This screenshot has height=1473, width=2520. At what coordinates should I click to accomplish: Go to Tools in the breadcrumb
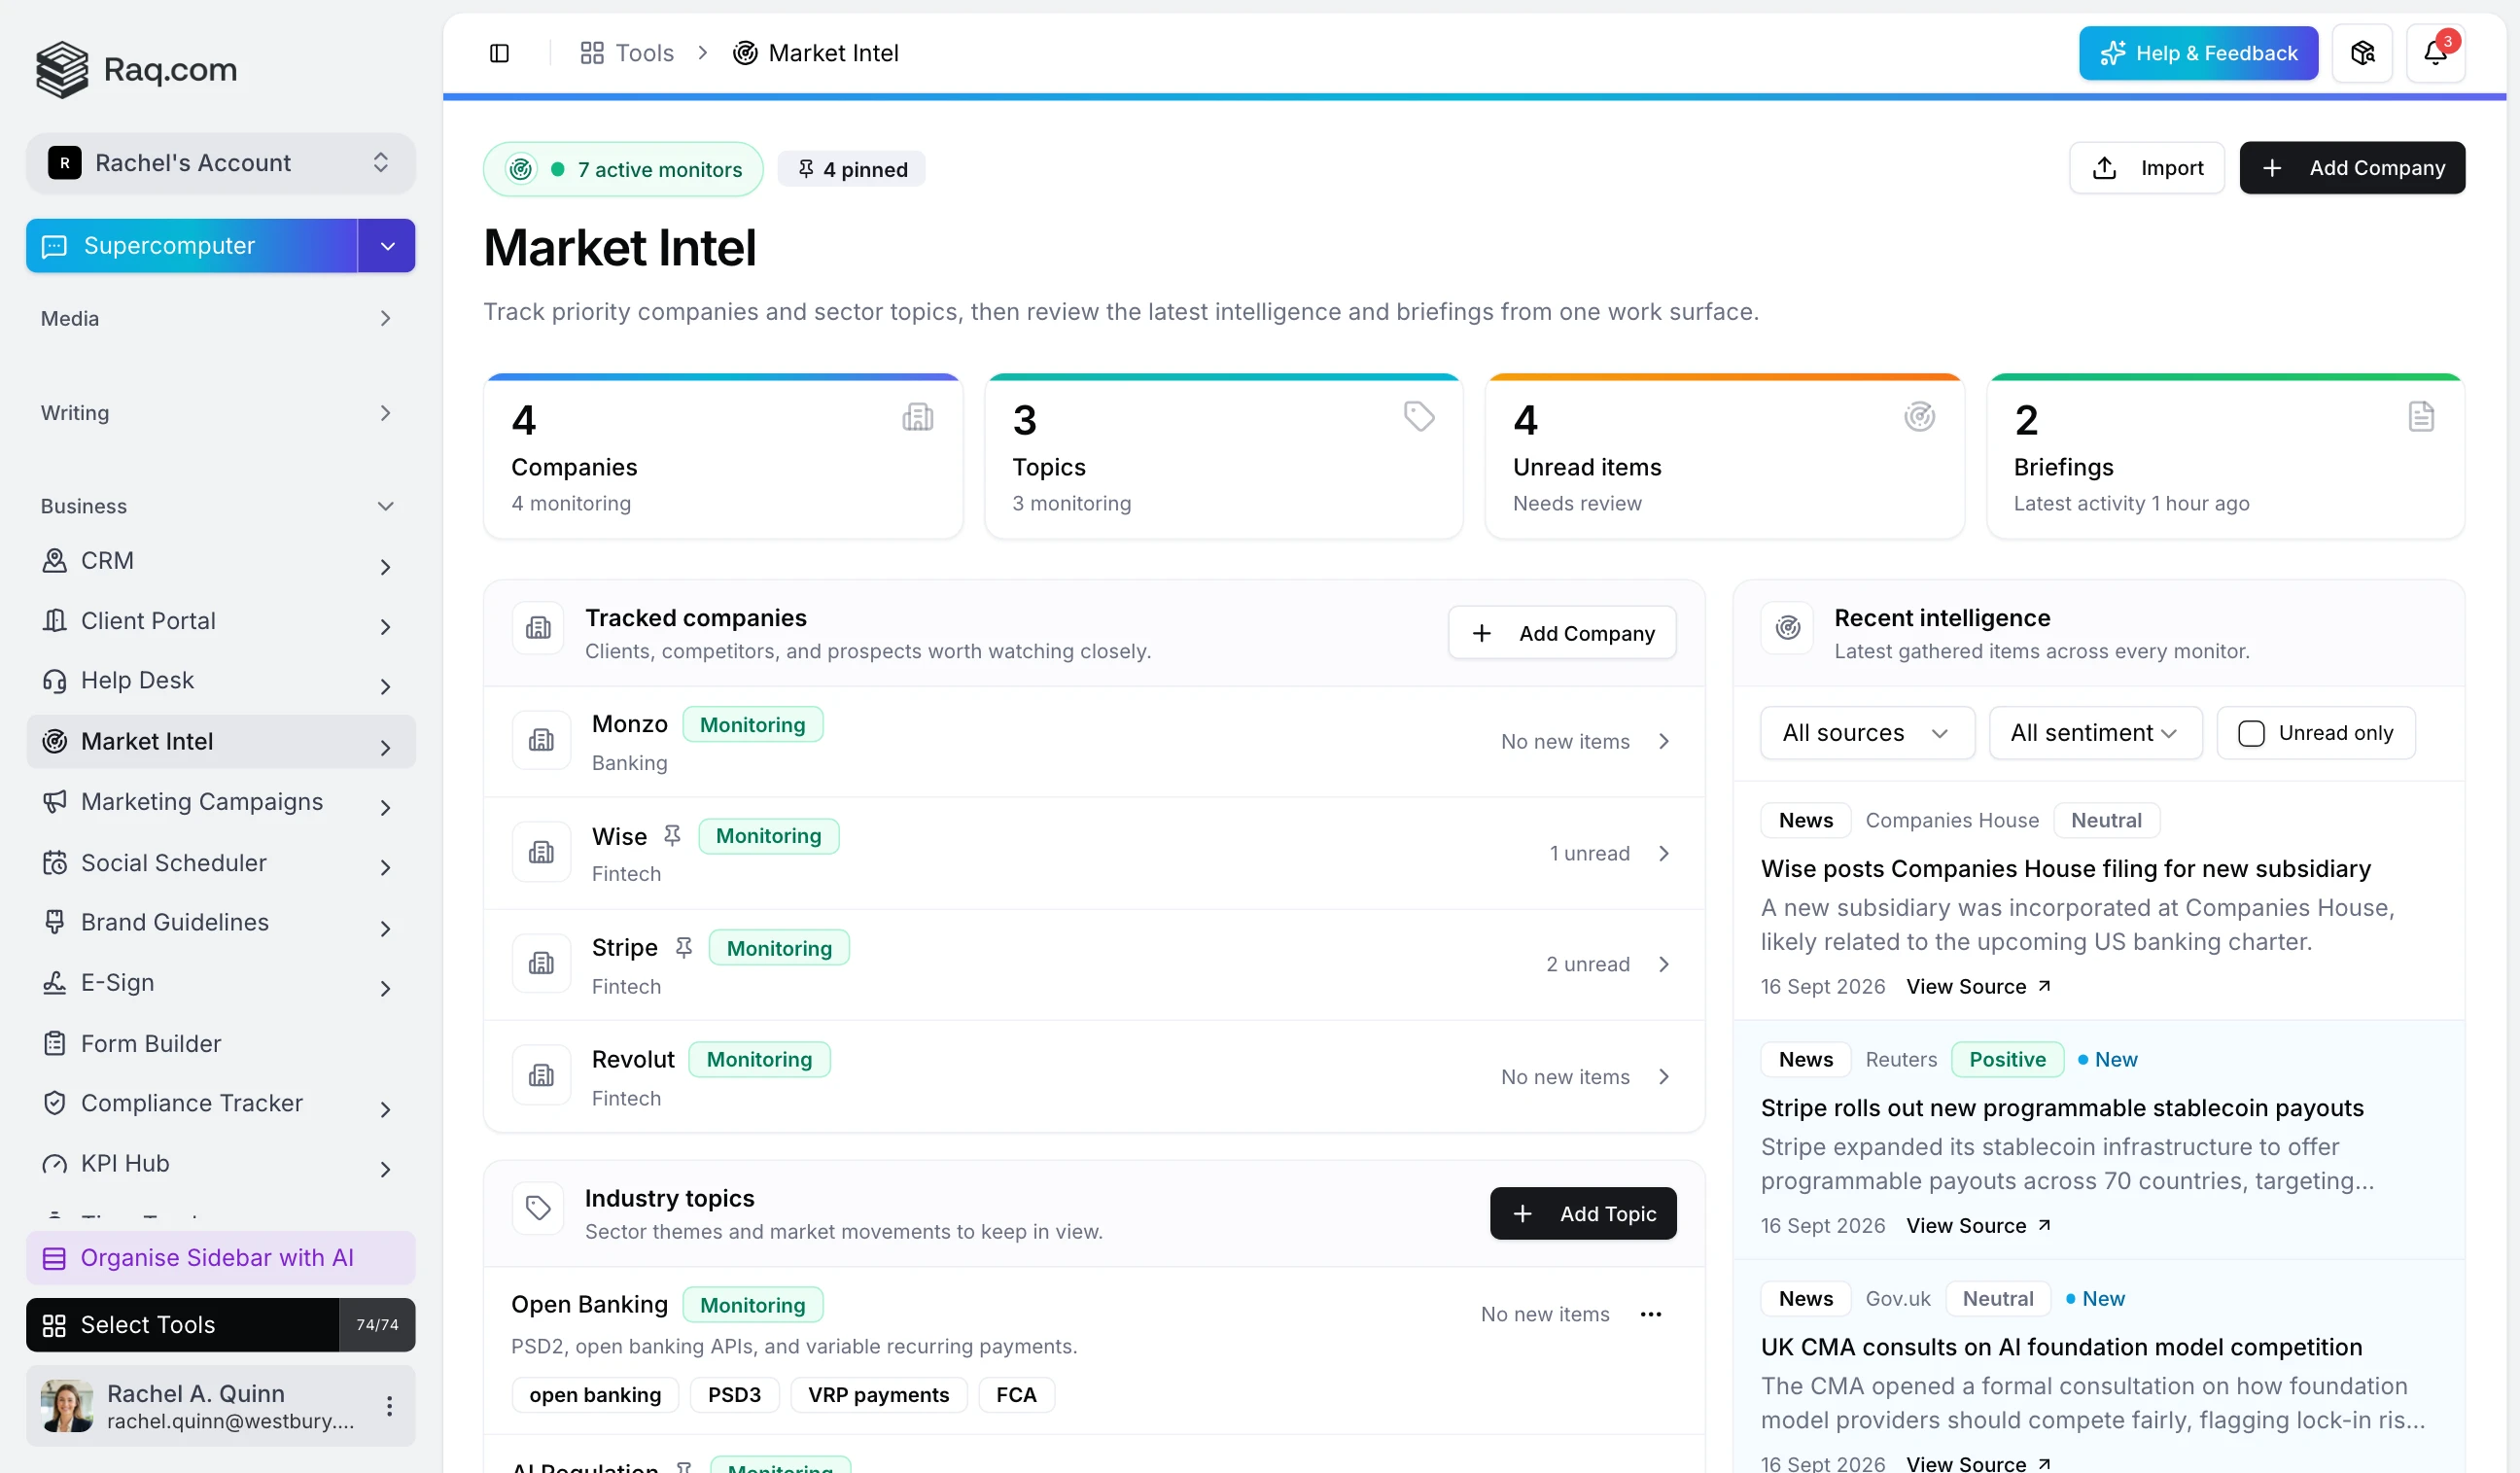coord(644,53)
